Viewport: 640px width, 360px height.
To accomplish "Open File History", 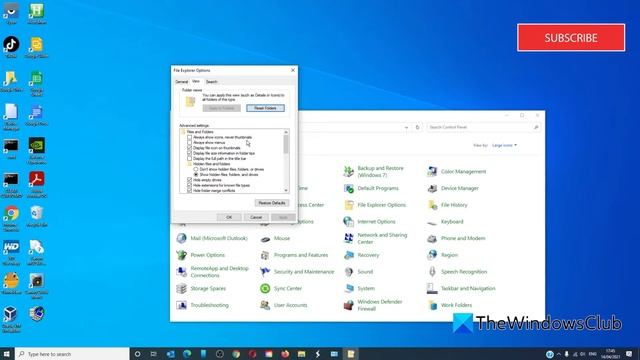I will (447, 205).
